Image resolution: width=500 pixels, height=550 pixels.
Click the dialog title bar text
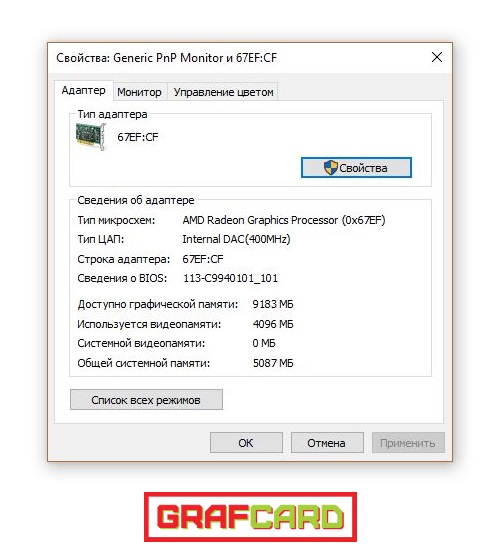[x=166, y=58]
